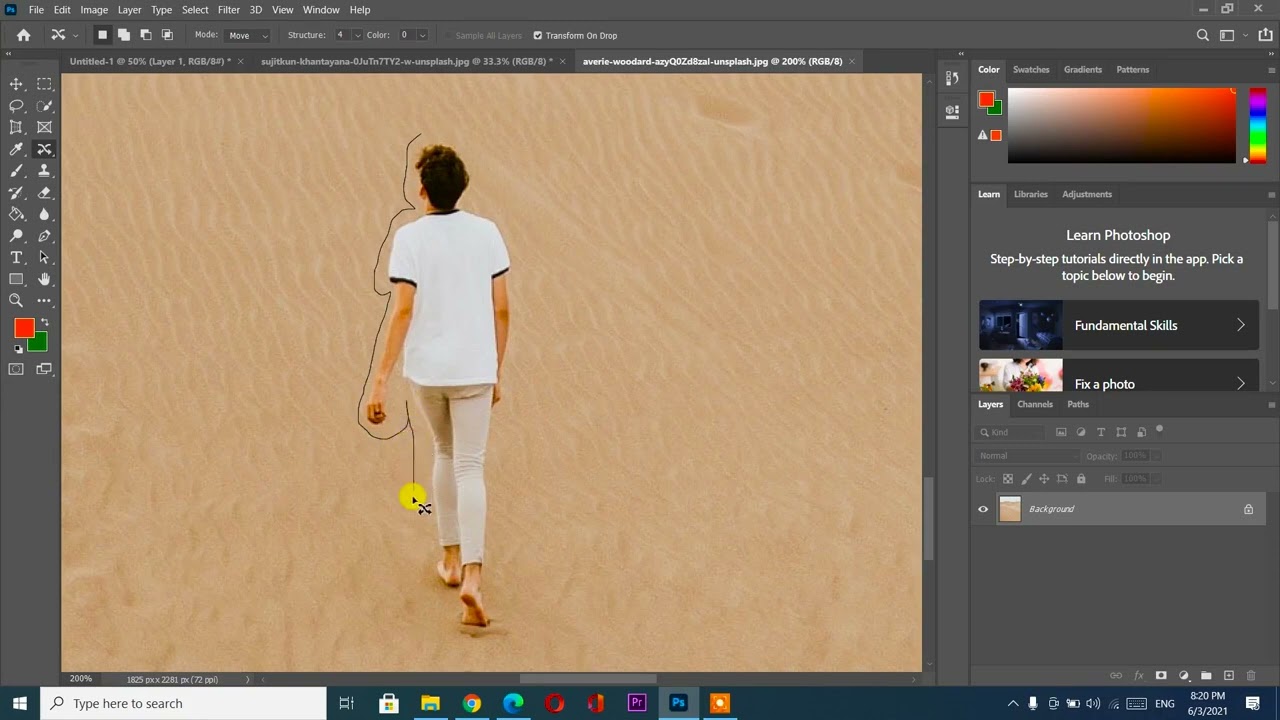Swap foreground and background colors

[x=43, y=322]
